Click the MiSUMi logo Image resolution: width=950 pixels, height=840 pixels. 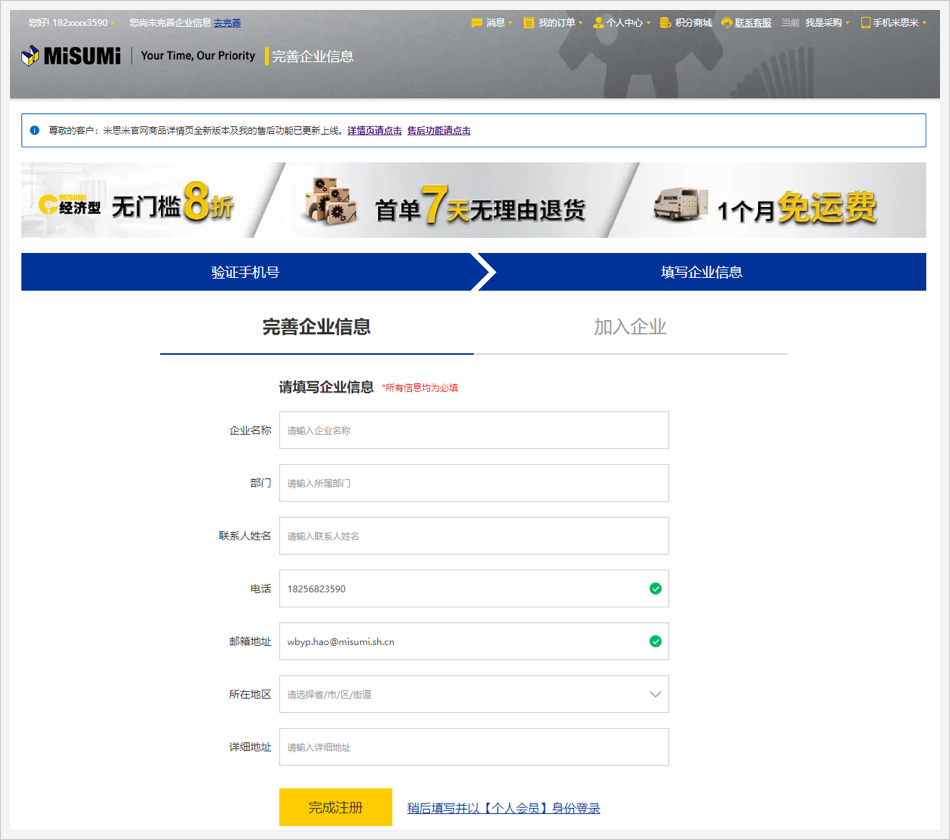point(71,57)
